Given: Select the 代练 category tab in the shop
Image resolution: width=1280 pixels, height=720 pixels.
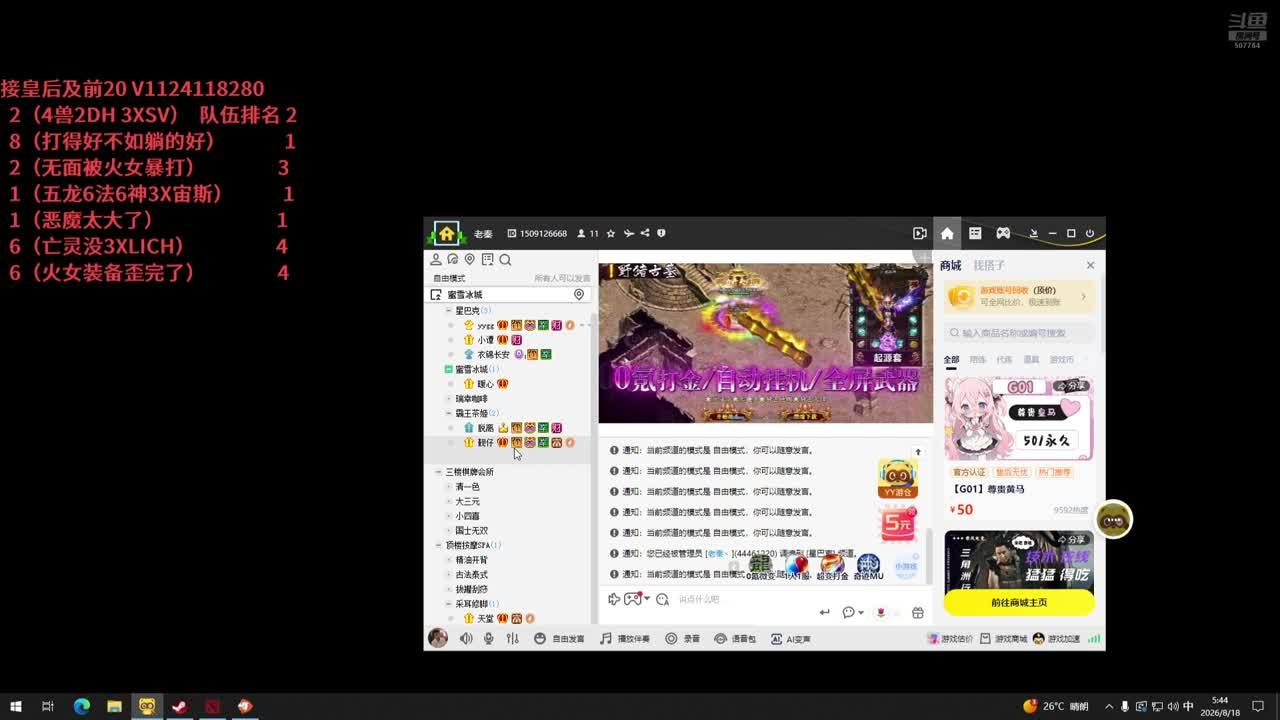Looking at the screenshot, I should tap(1004, 359).
